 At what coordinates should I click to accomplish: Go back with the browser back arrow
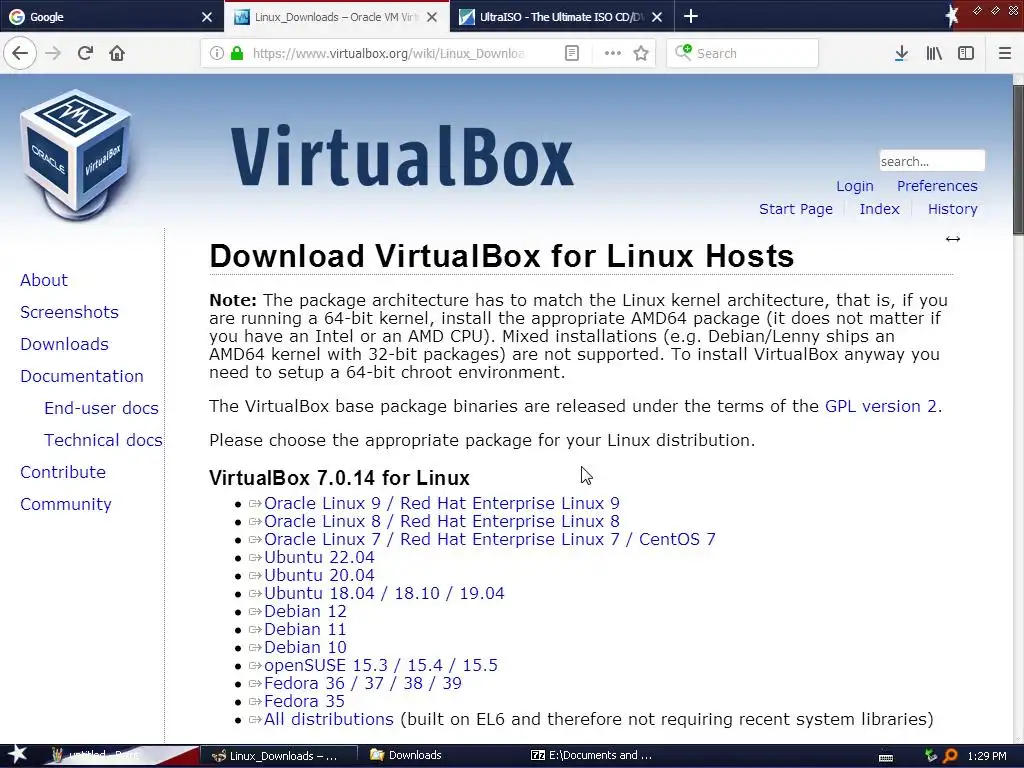click(20, 53)
